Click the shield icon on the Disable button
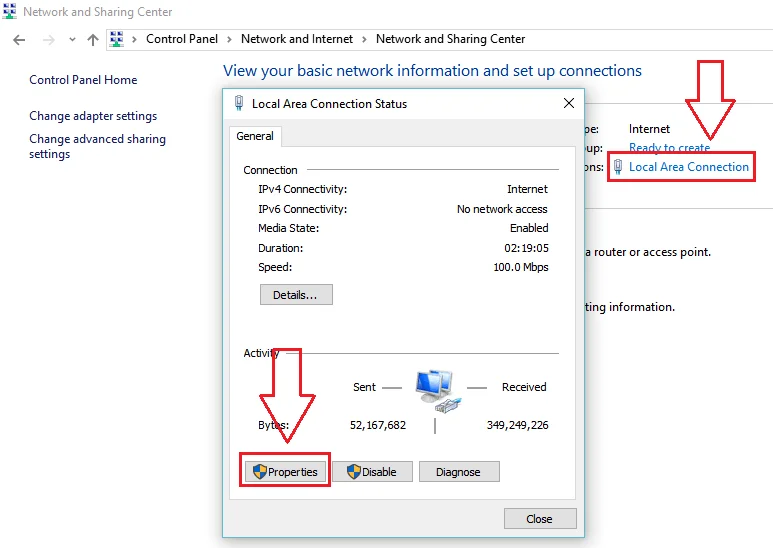This screenshot has width=773, height=548. click(x=353, y=472)
